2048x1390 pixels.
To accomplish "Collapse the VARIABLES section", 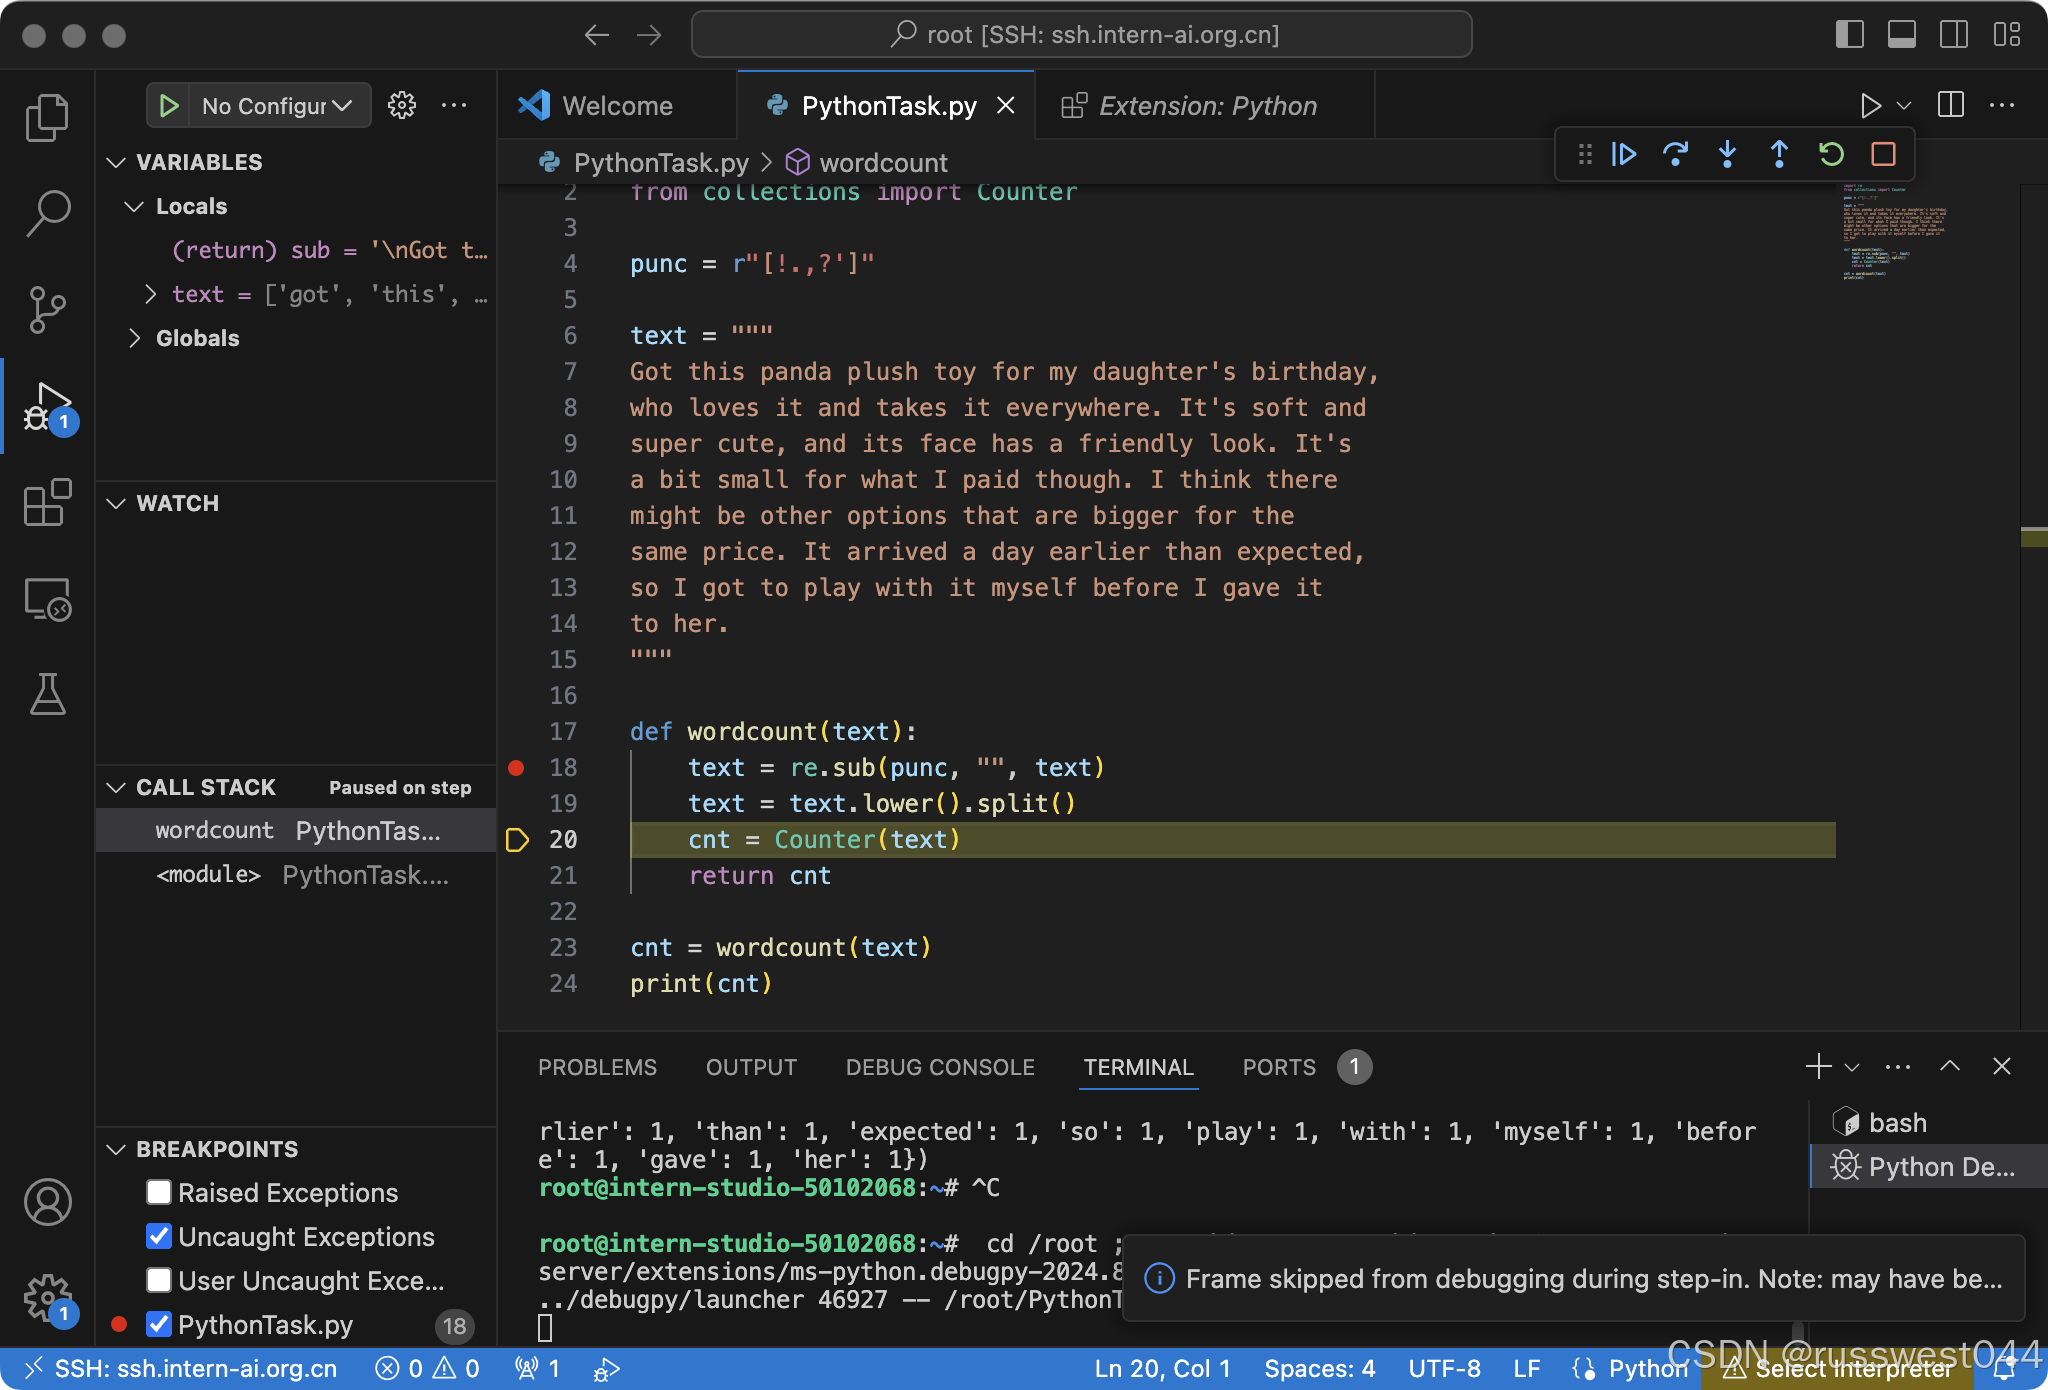I will click(115, 161).
